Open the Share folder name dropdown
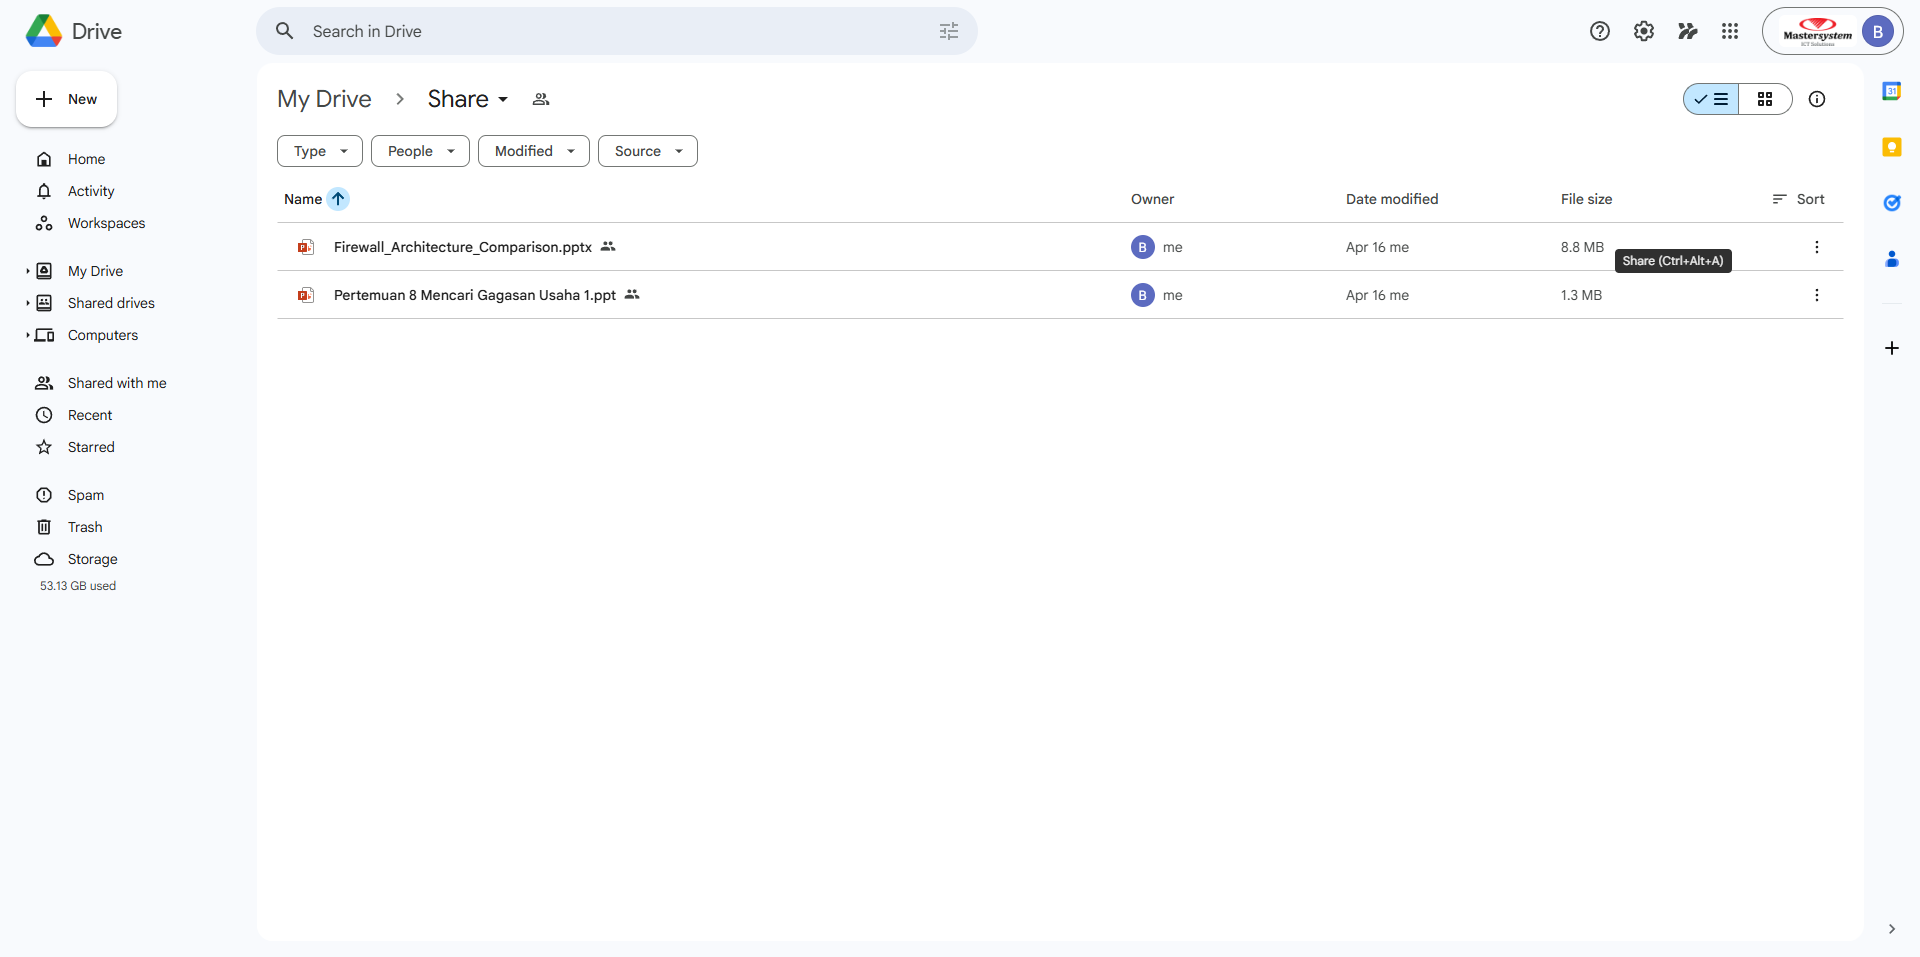The width and height of the screenshot is (1920, 957). tap(468, 99)
